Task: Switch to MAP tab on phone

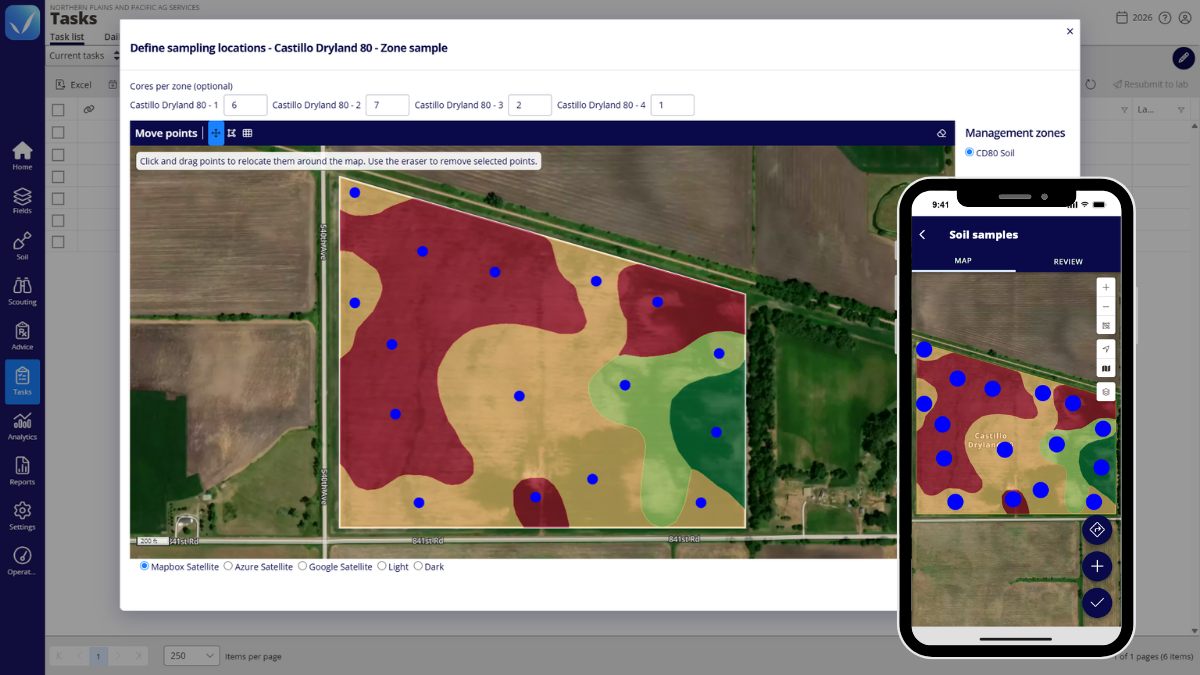Action: click(x=963, y=261)
